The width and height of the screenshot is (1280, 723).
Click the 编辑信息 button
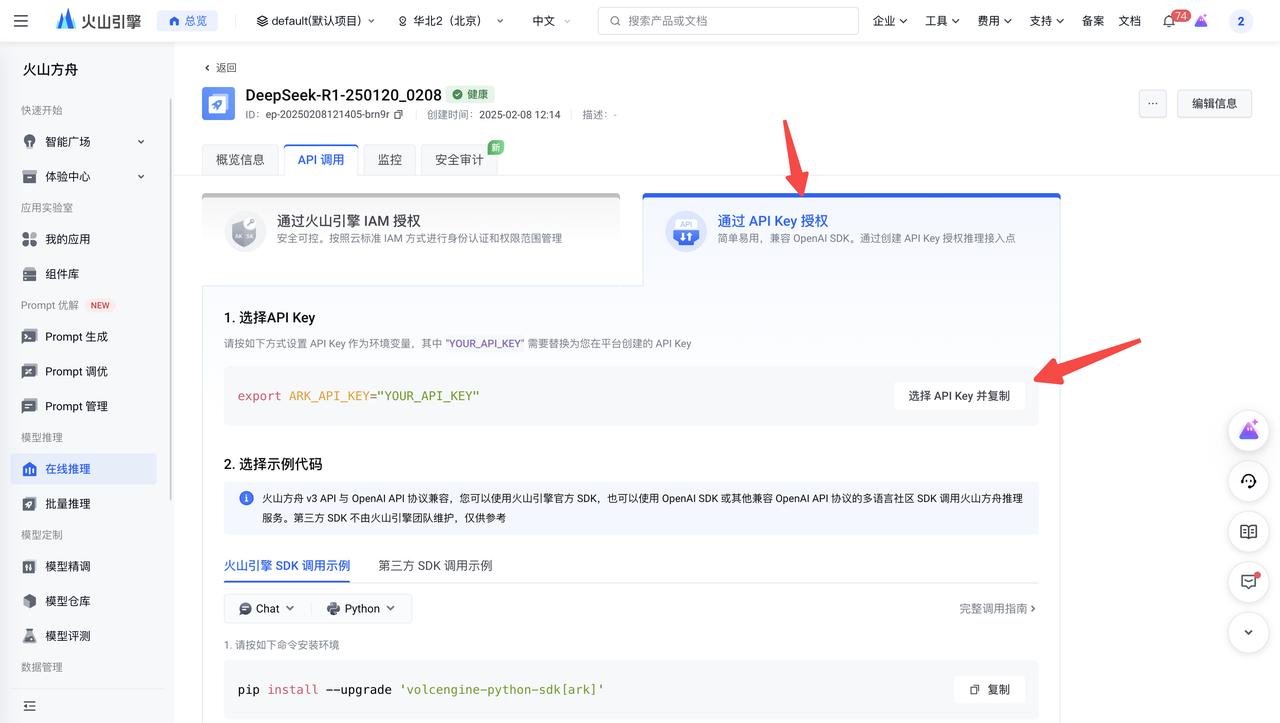[1214, 103]
